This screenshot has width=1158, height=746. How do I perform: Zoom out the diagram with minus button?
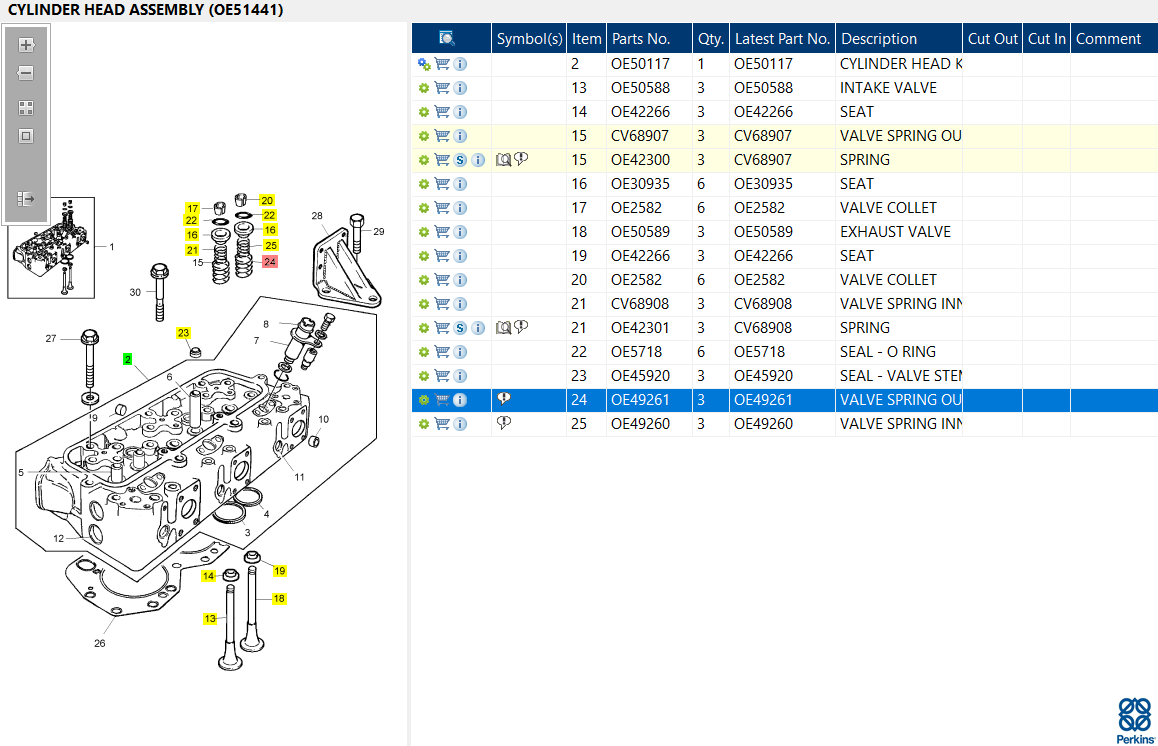(26, 73)
